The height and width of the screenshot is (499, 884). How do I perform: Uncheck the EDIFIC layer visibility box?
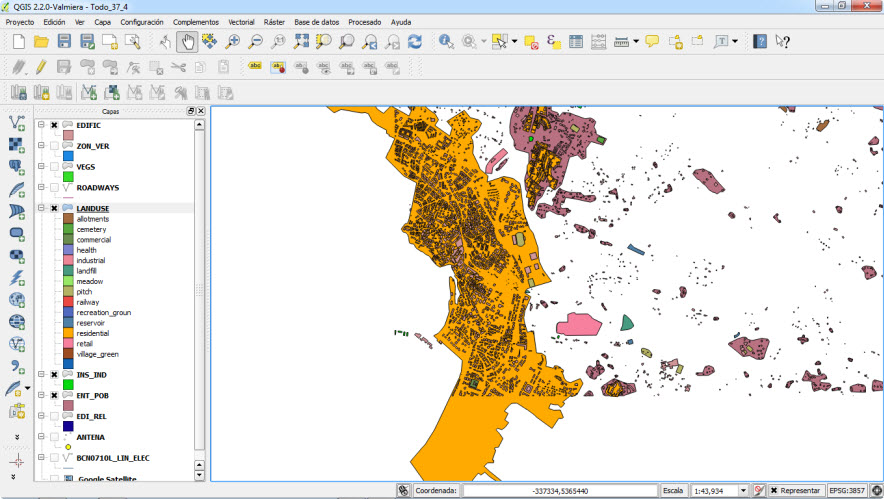(54, 125)
